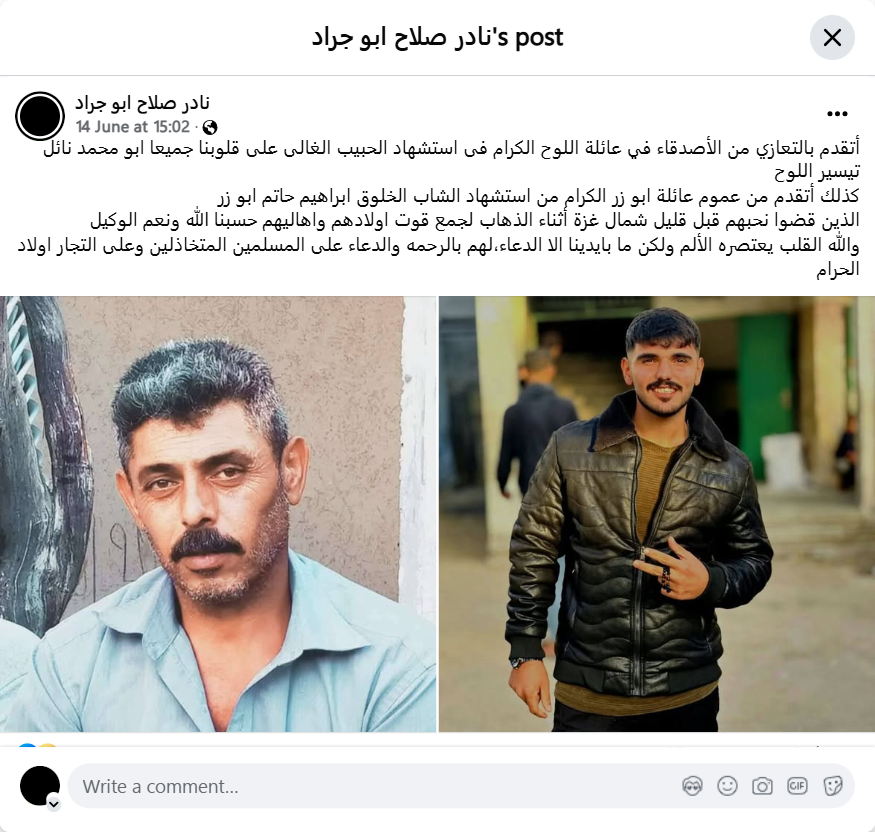Click the globe public audience icon
Viewport: 875px width, 832px height.
(210, 128)
